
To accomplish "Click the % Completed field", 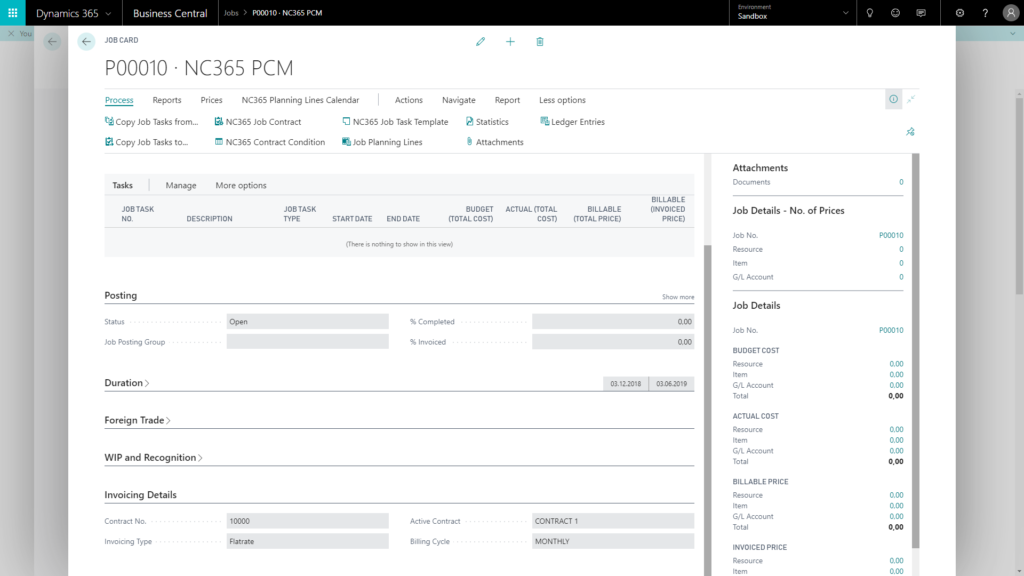I will coord(613,321).
